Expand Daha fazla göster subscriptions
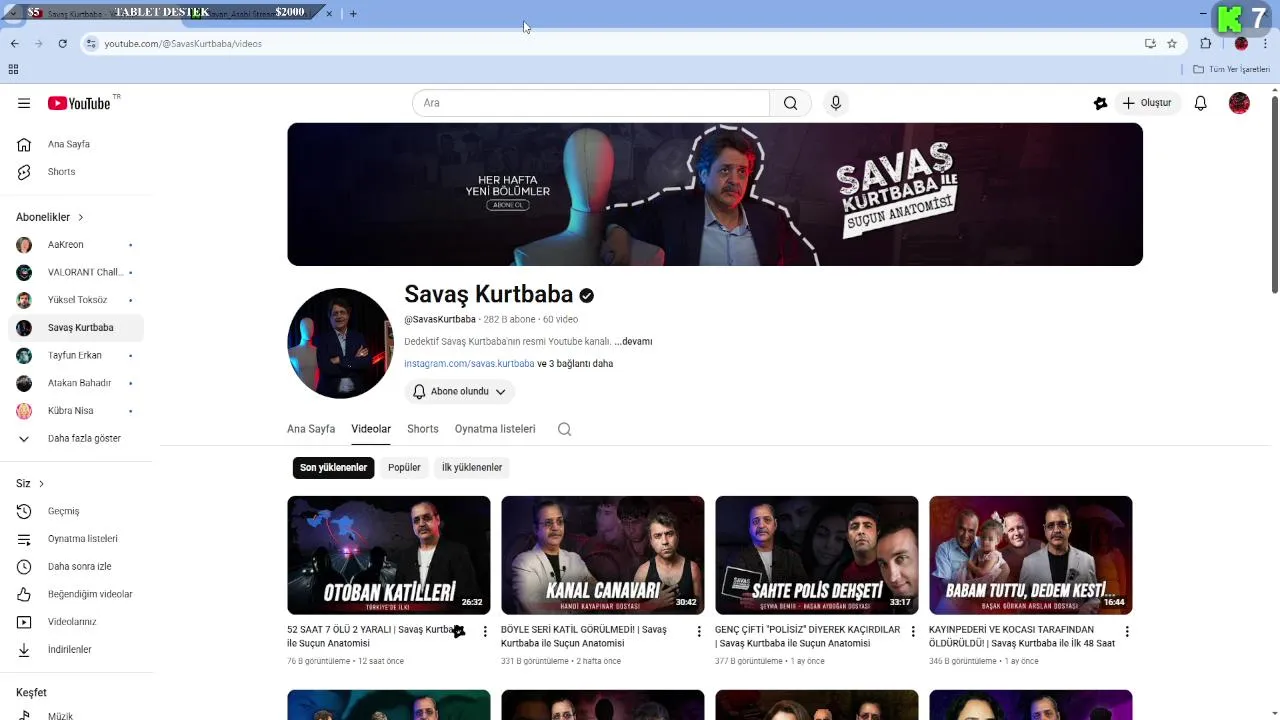This screenshot has height=720, width=1280. [x=76, y=438]
